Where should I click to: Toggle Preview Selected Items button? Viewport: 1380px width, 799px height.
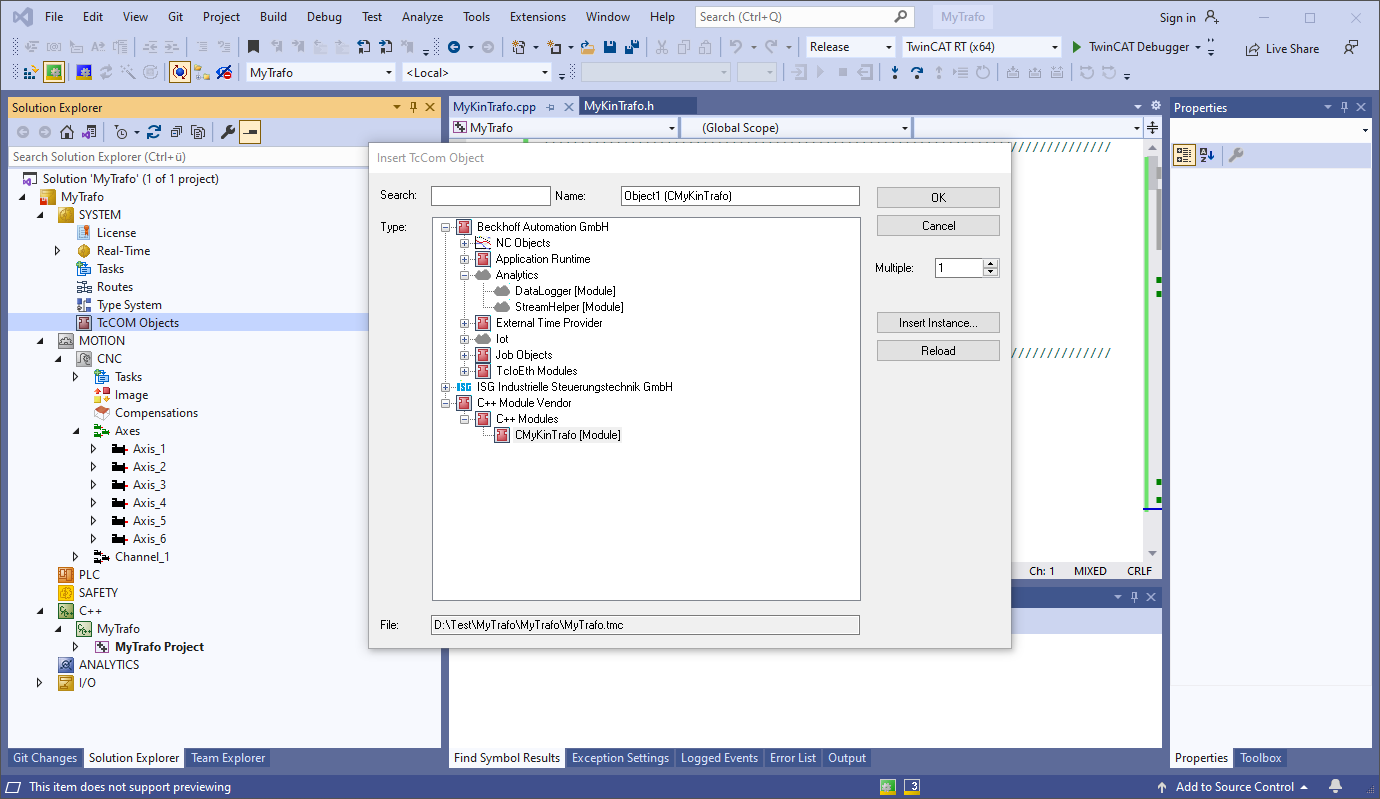click(250, 132)
